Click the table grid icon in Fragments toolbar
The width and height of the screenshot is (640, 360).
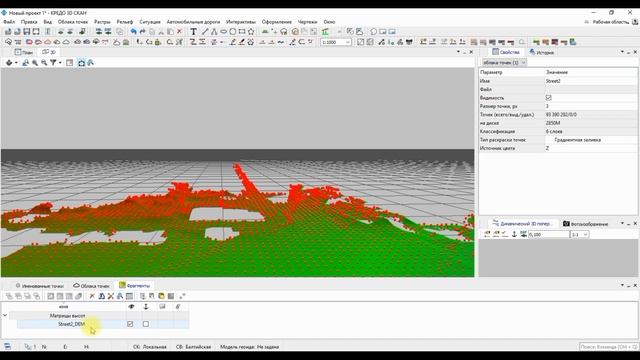pyautogui.click(x=129, y=296)
